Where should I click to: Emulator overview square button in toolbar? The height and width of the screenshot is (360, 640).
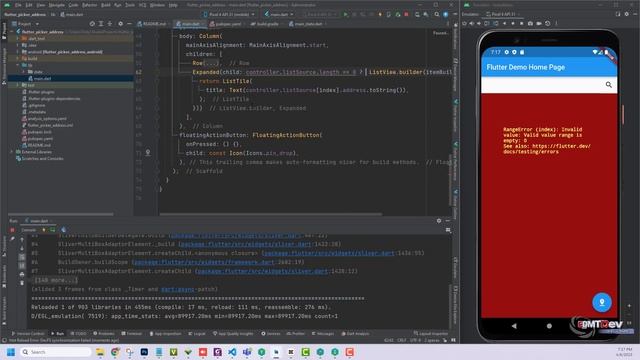[x=521, y=23]
